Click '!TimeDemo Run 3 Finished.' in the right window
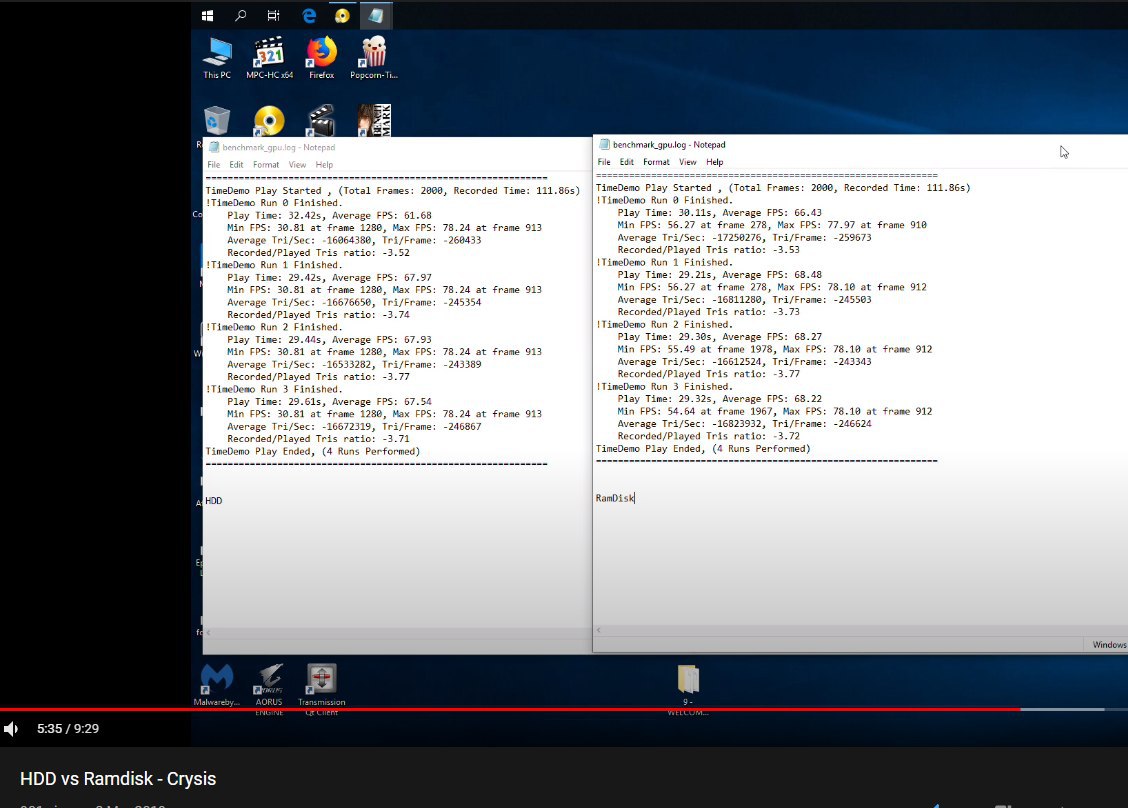Viewport: 1128px width, 808px height. (x=664, y=386)
